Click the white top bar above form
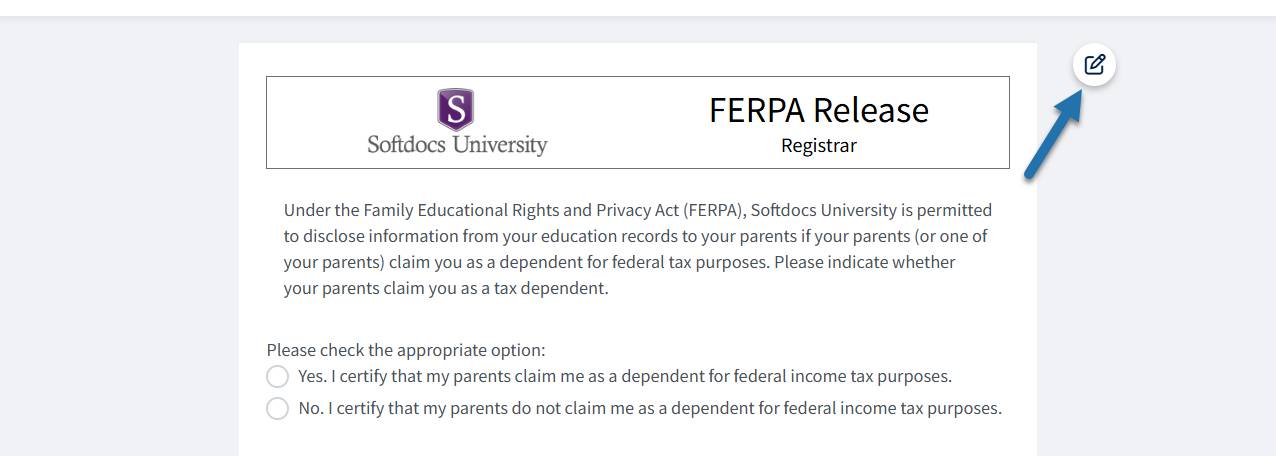The width and height of the screenshot is (1276, 456). point(638,8)
